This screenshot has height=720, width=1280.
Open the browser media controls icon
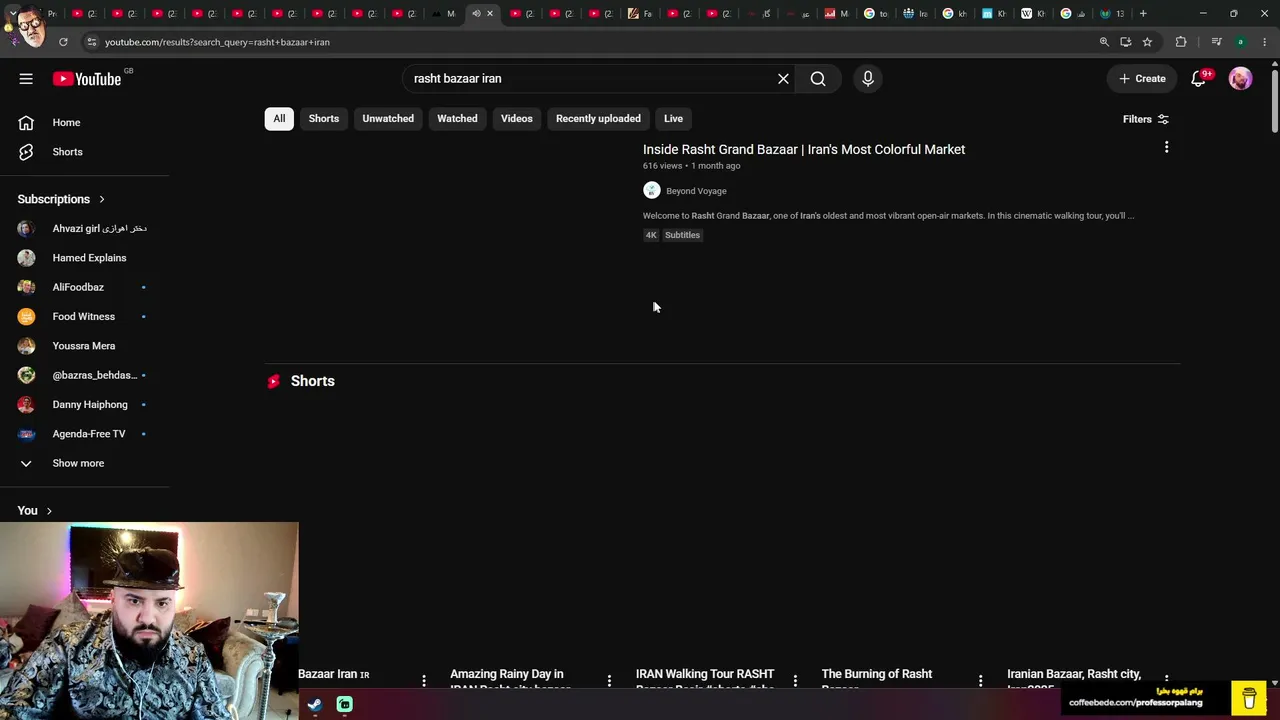(1216, 42)
